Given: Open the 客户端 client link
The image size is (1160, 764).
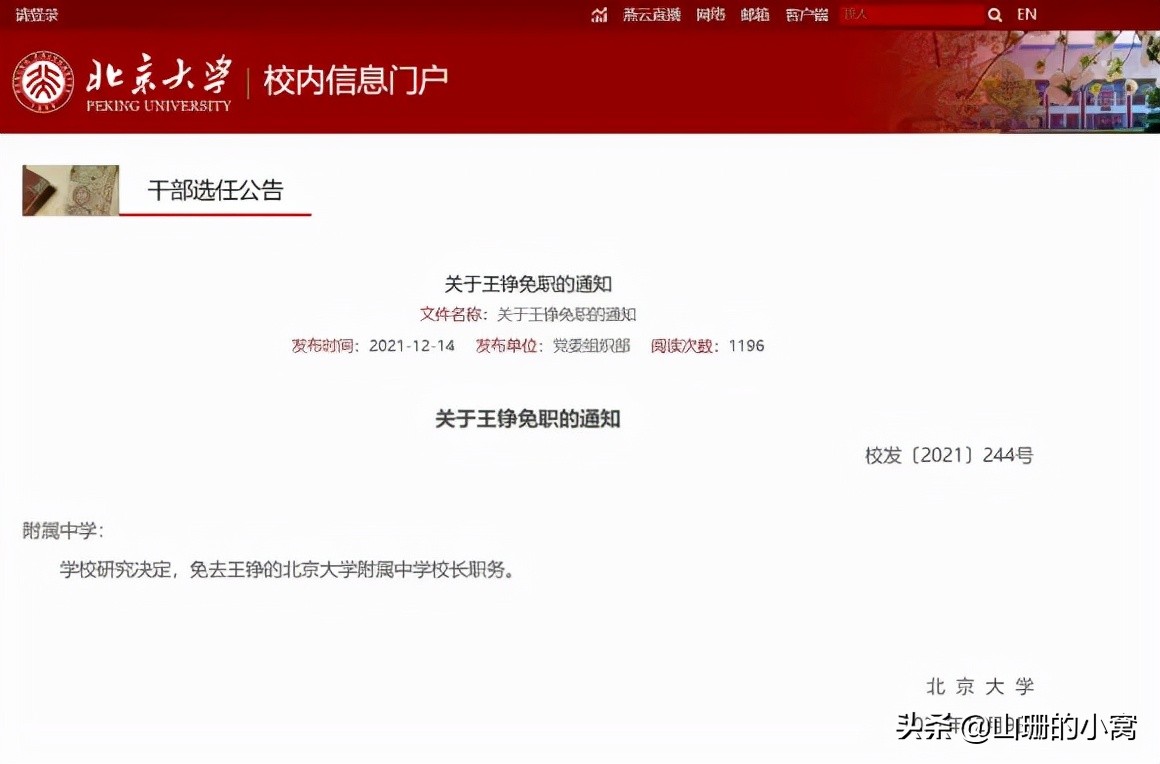Looking at the screenshot, I should [x=807, y=14].
